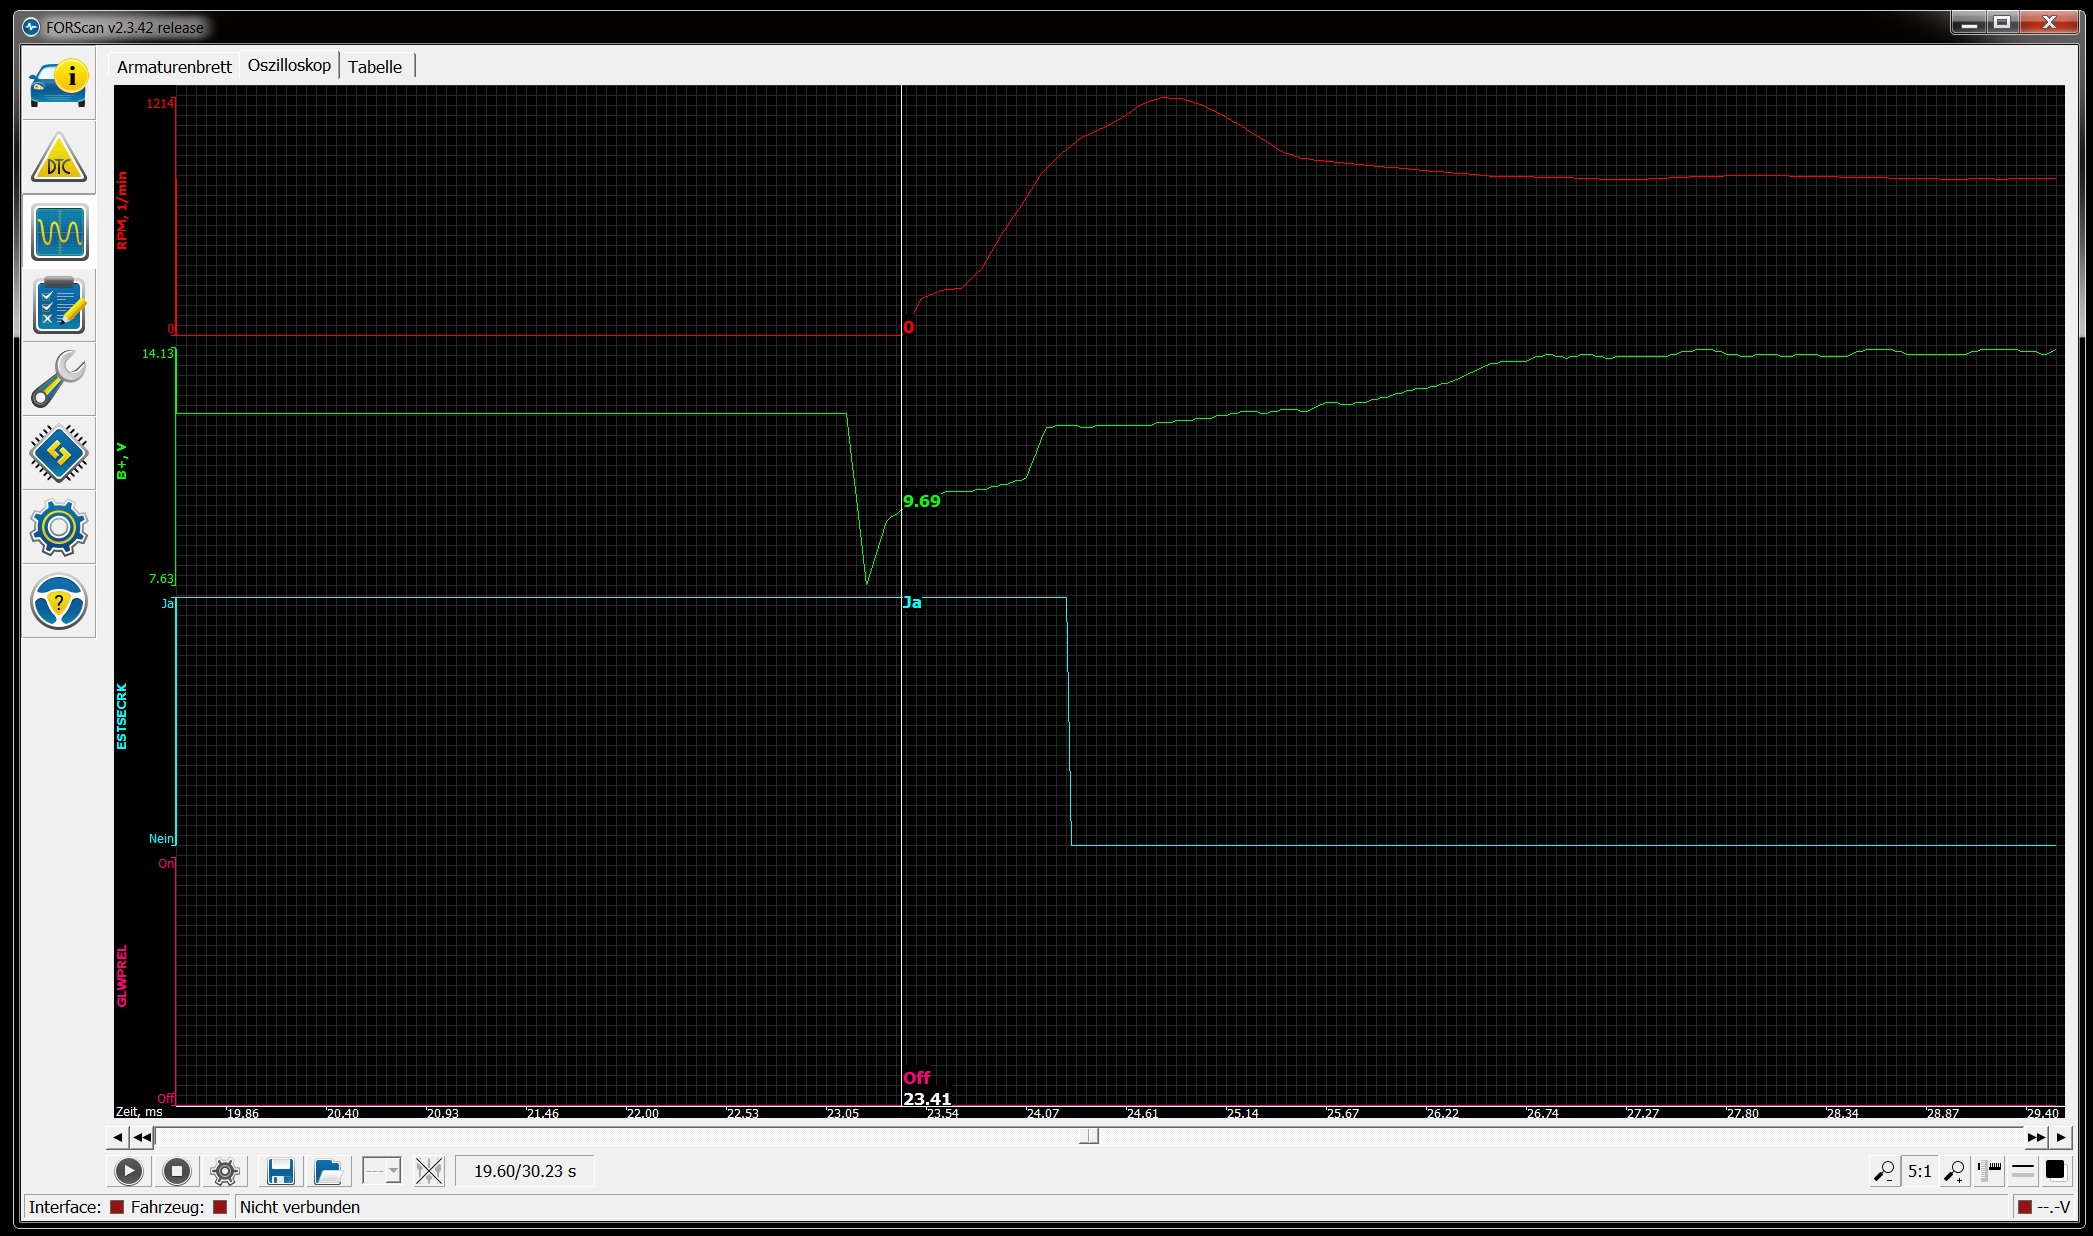2093x1236 pixels.
Task: Open the DTC error codes section
Action: coord(59,159)
